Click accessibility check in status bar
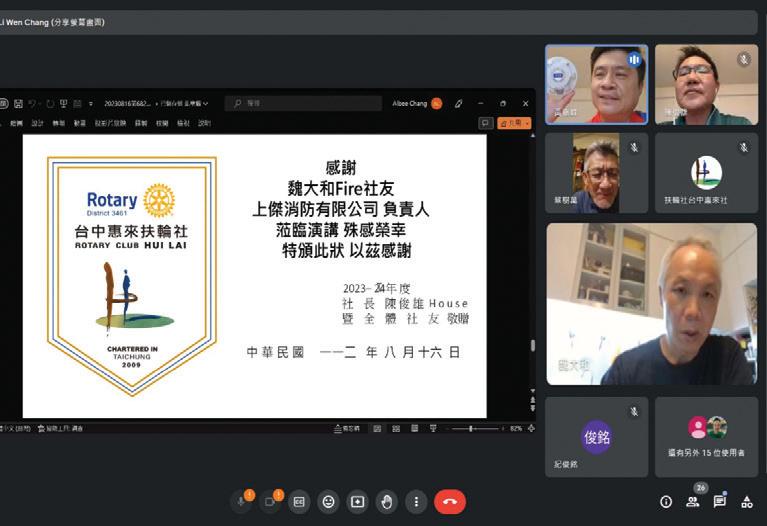Image resolution: width=767 pixels, height=526 pixels. (x=61, y=429)
